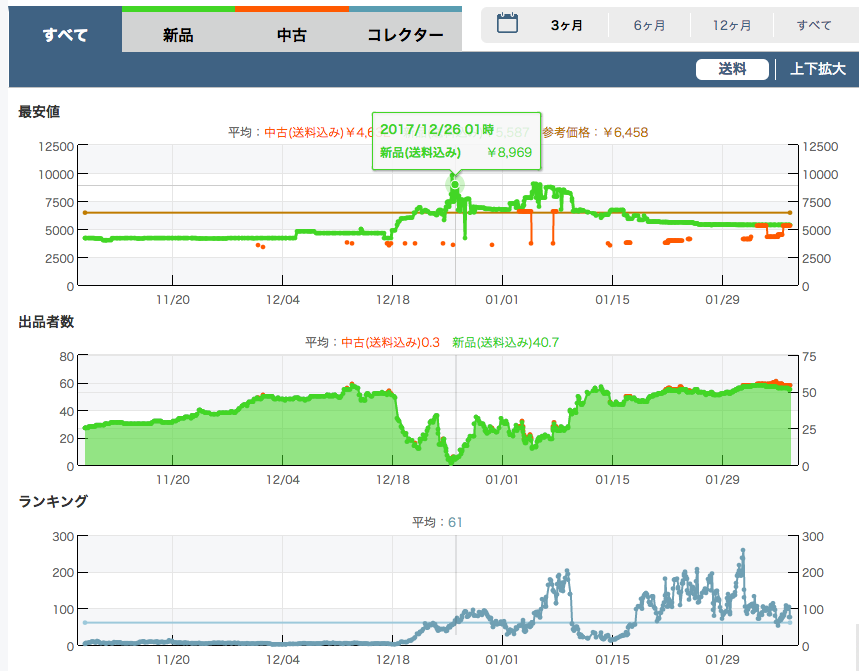Show the 12ヶ月 time range
Viewport: 859px width, 671px height.
pyautogui.click(x=732, y=26)
